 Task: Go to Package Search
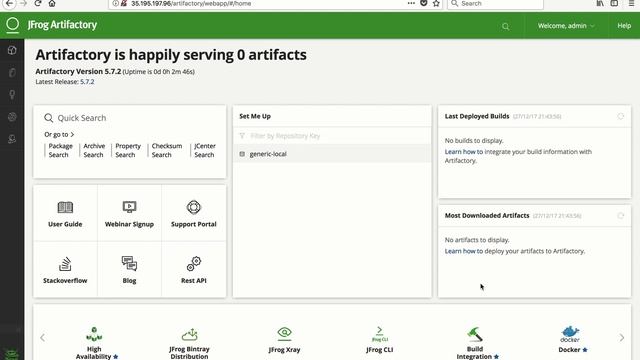pos(60,150)
